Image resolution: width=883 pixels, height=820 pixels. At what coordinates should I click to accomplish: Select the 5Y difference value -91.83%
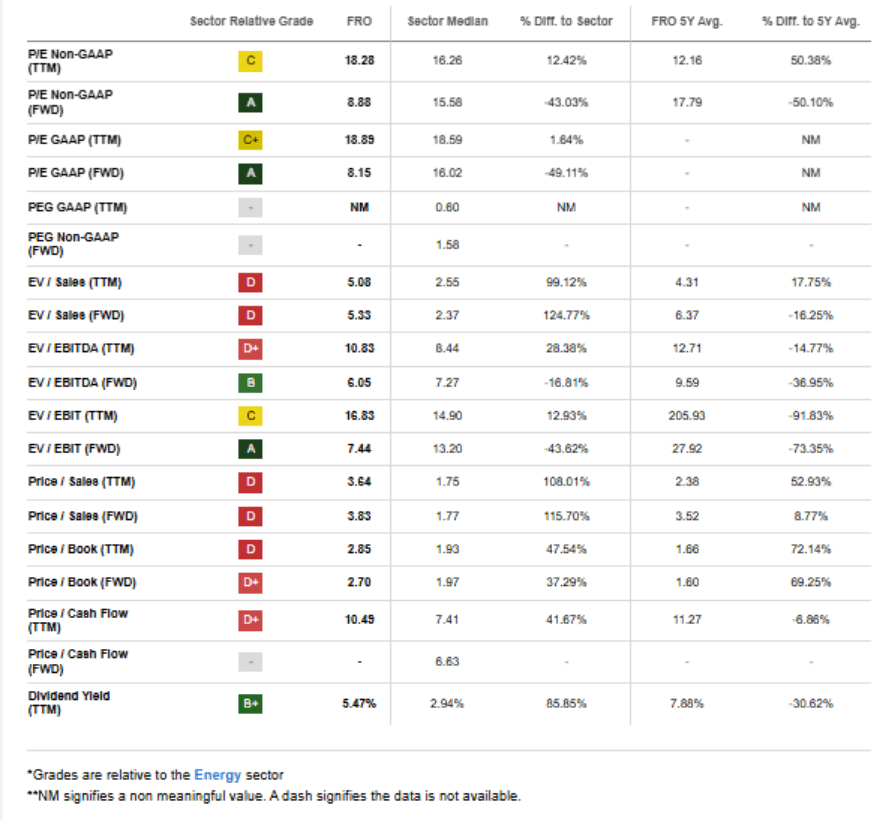pyautogui.click(x=810, y=416)
